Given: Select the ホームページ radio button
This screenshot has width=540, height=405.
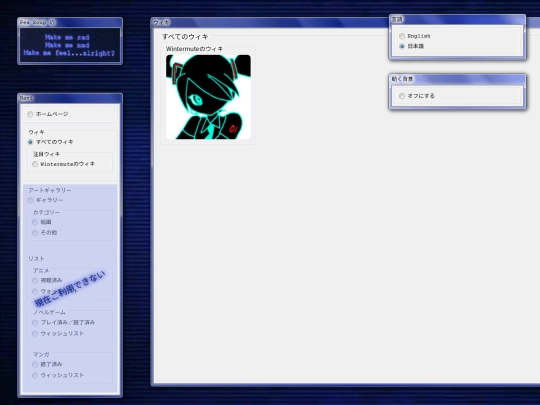Looking at the screenshot, I should tap(30, 114).
